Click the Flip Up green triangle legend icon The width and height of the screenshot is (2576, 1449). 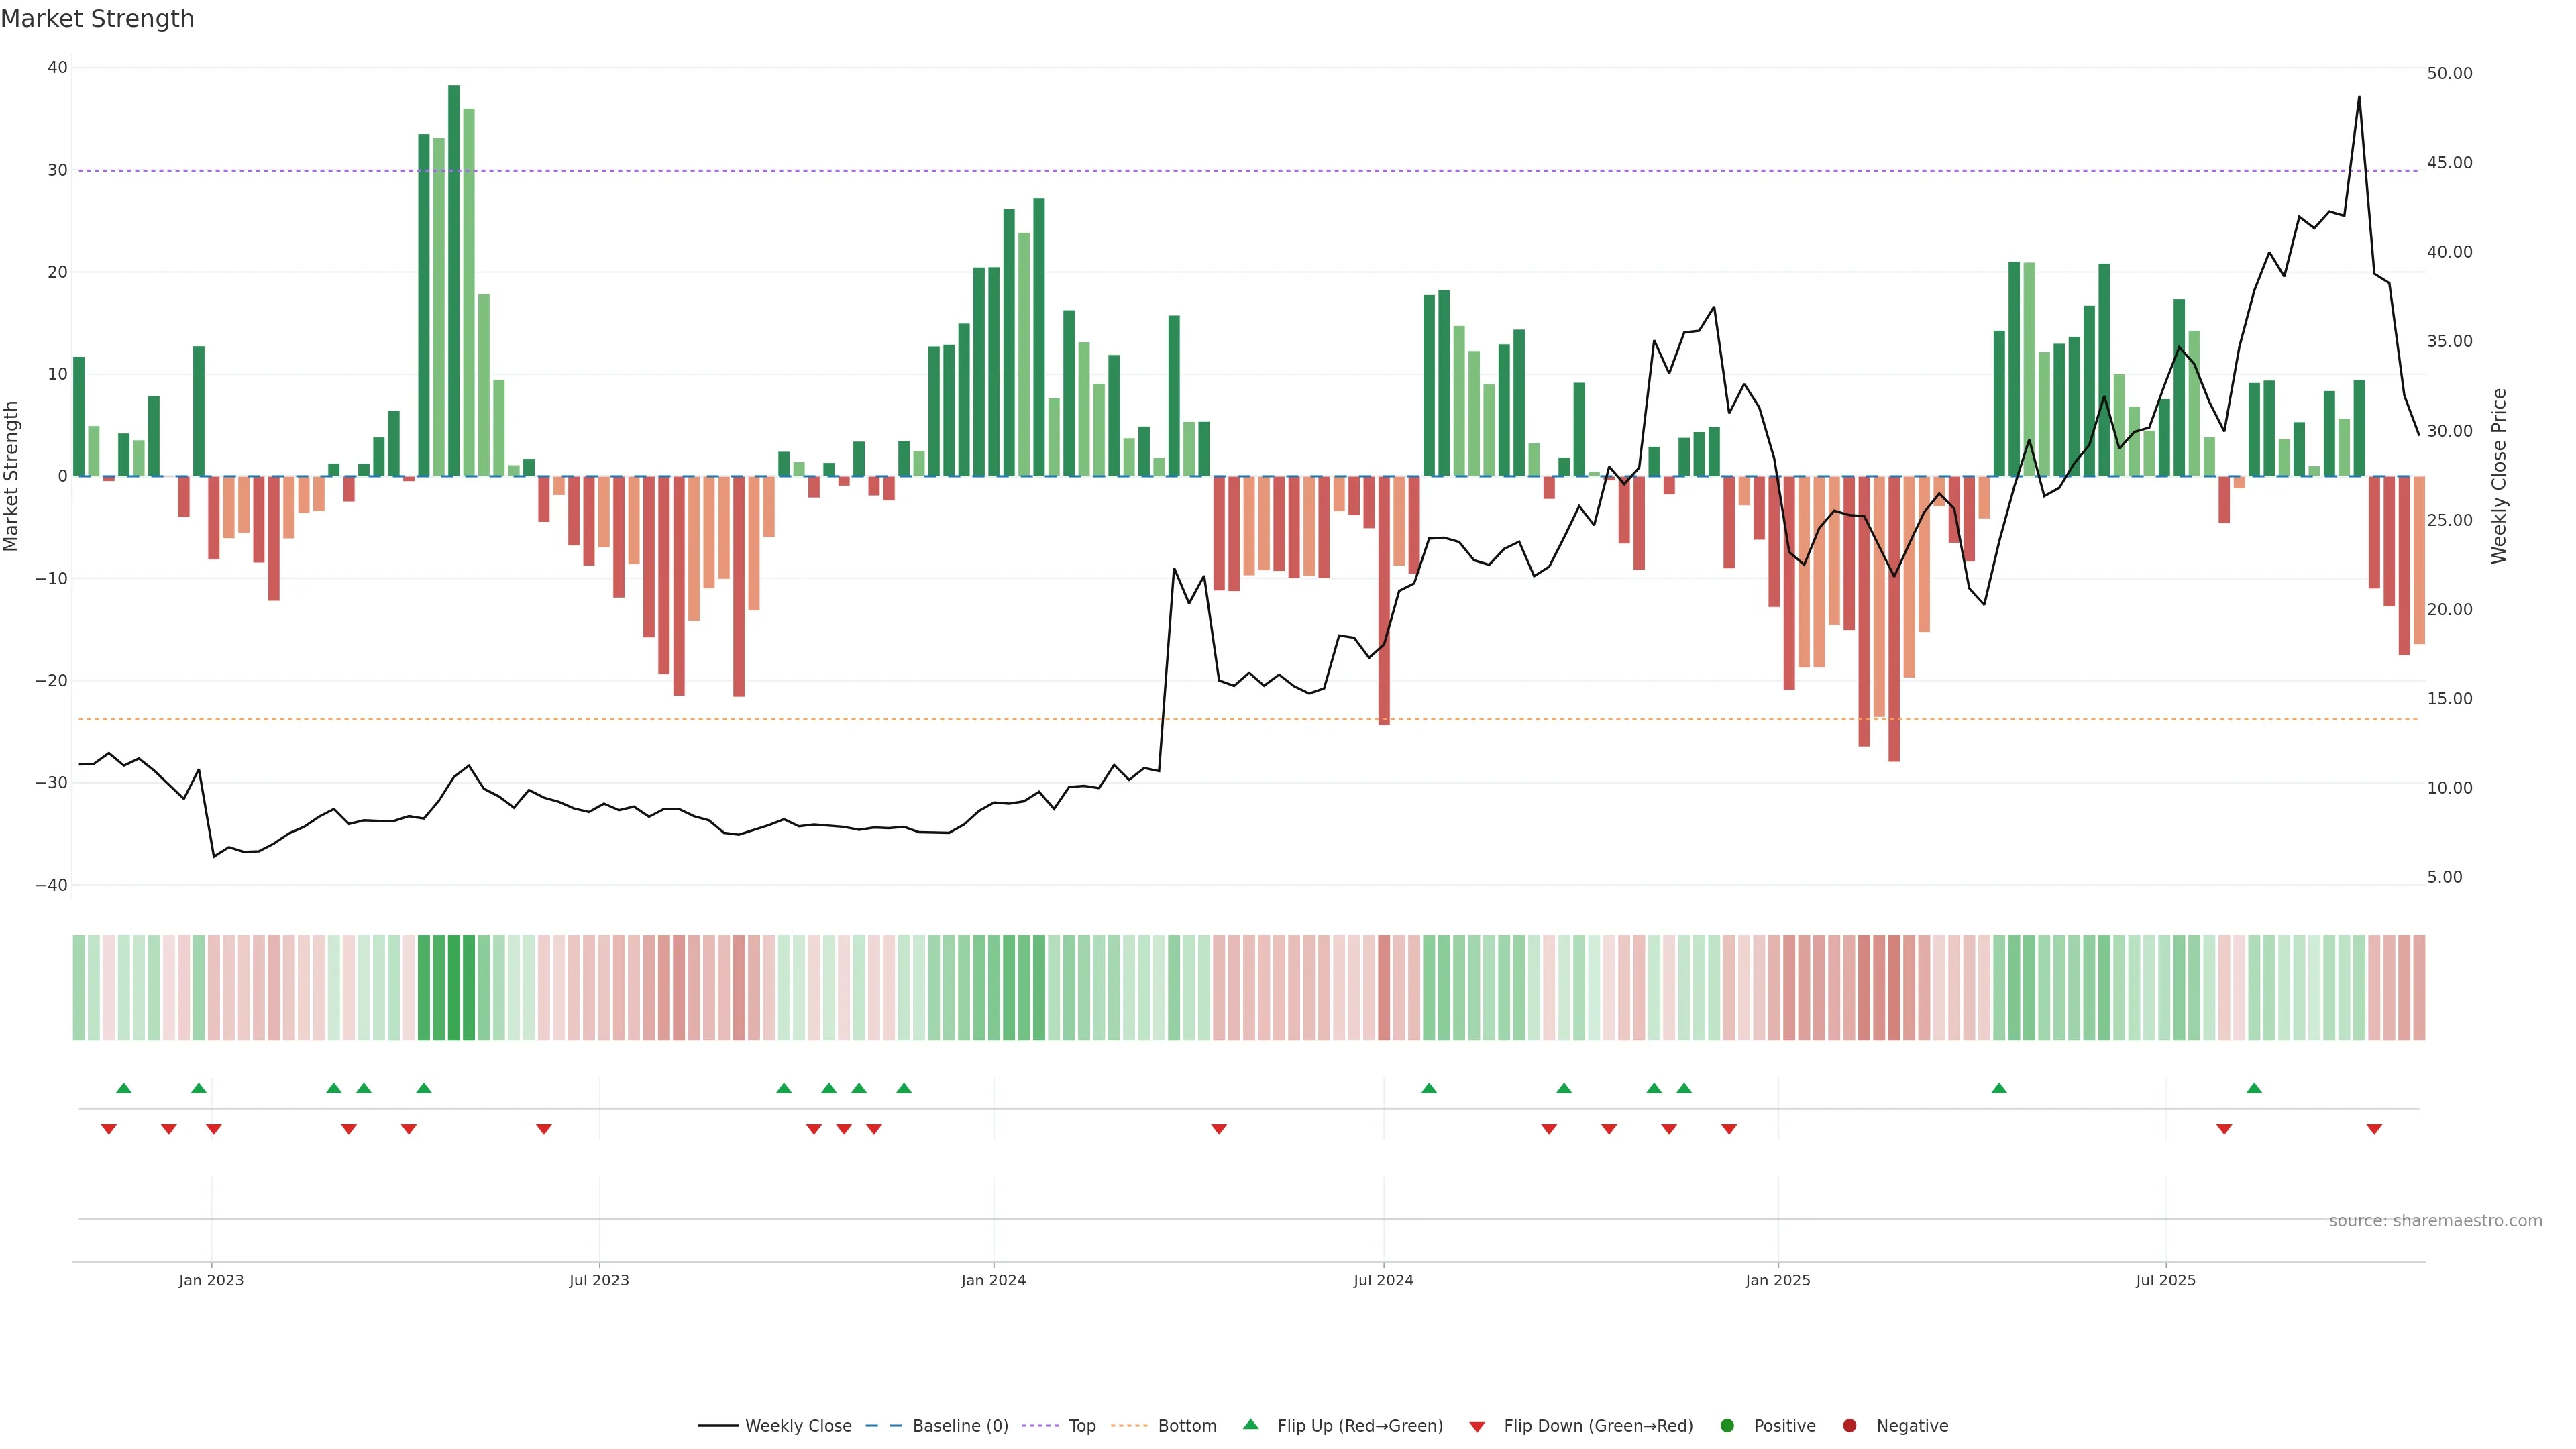pyautogui.click(x=1250, y=1424)
